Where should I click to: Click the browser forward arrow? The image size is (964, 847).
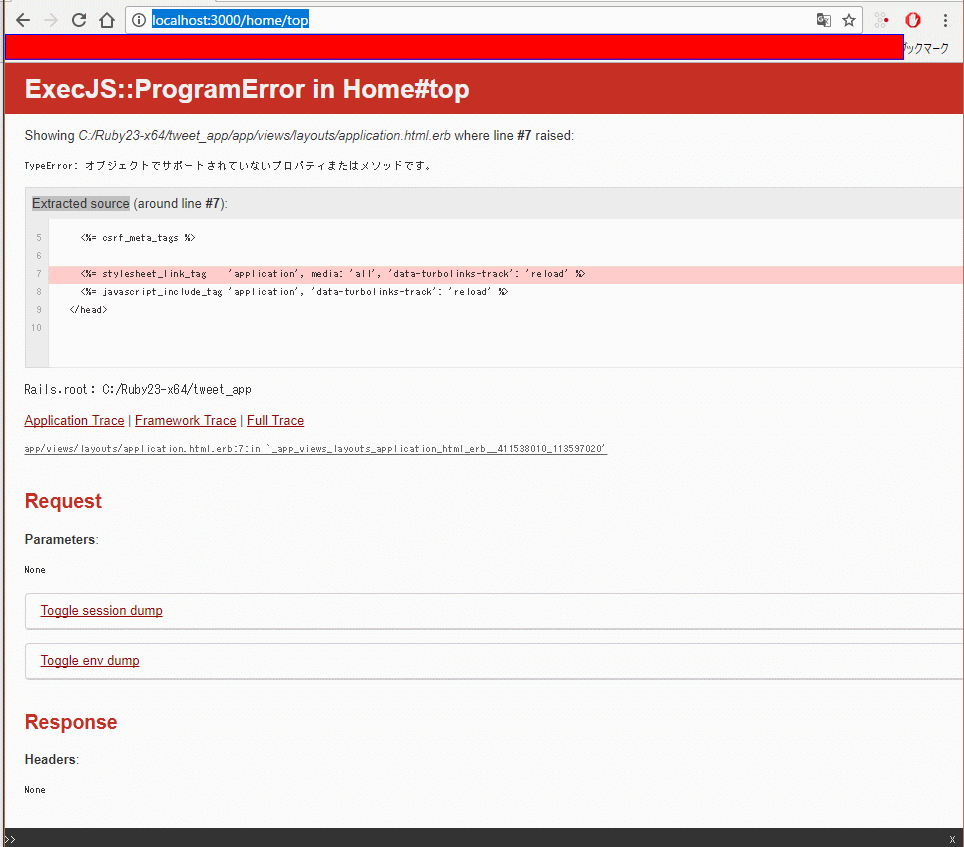[51, 20]
